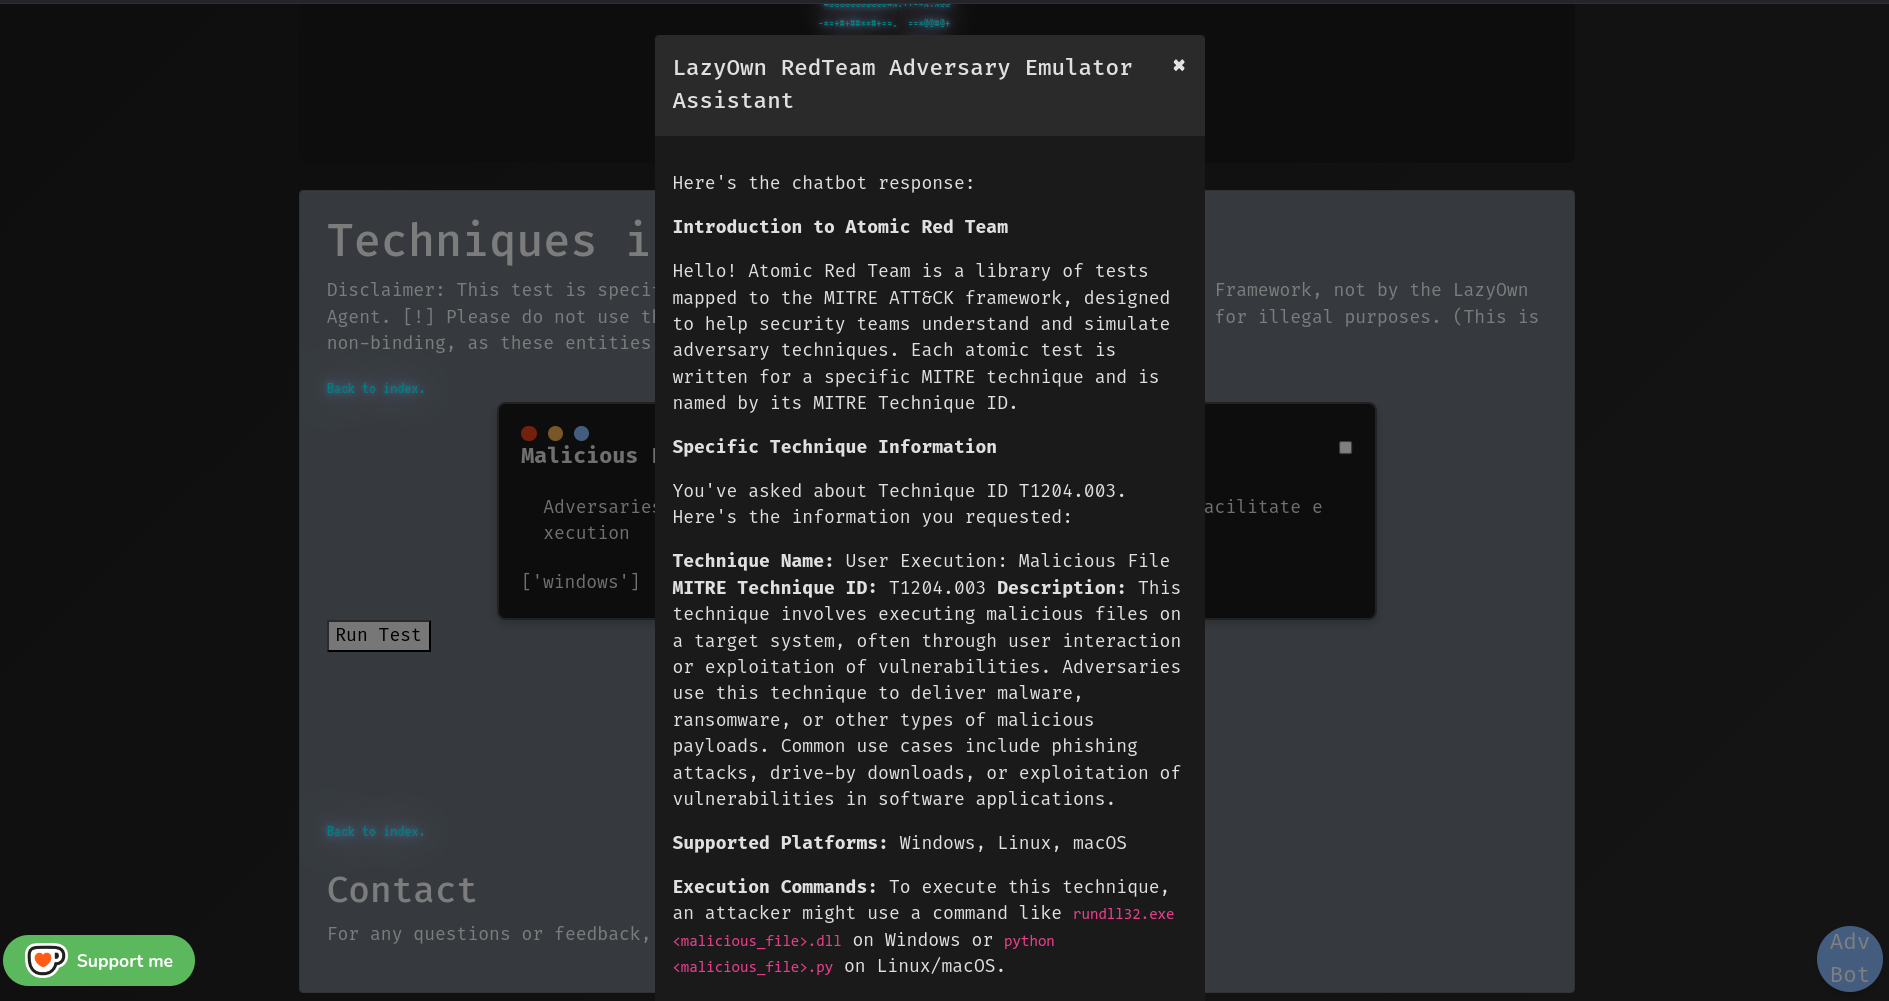Click the malicious_file.dll highlighted code text
This screenshot has width=1889, height=1001.
coord(756,940)
